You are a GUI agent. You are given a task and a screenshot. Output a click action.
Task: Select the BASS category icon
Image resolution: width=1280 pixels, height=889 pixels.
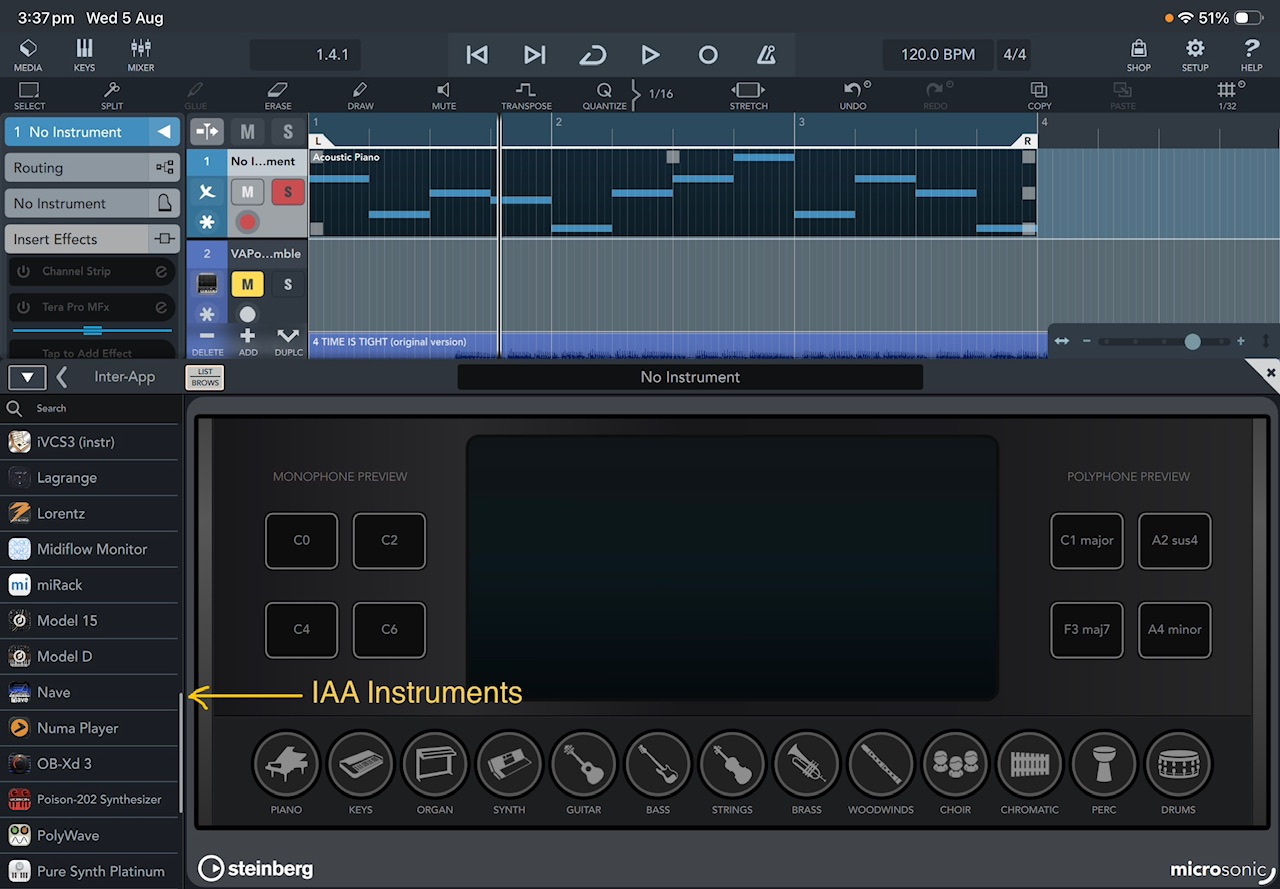[658, 765]
